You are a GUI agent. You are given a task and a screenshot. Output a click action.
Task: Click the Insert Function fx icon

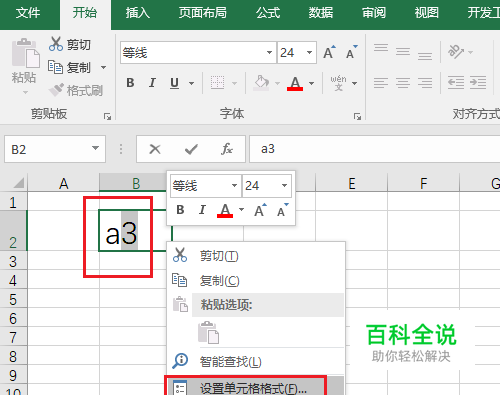click(x=227, y=149)
